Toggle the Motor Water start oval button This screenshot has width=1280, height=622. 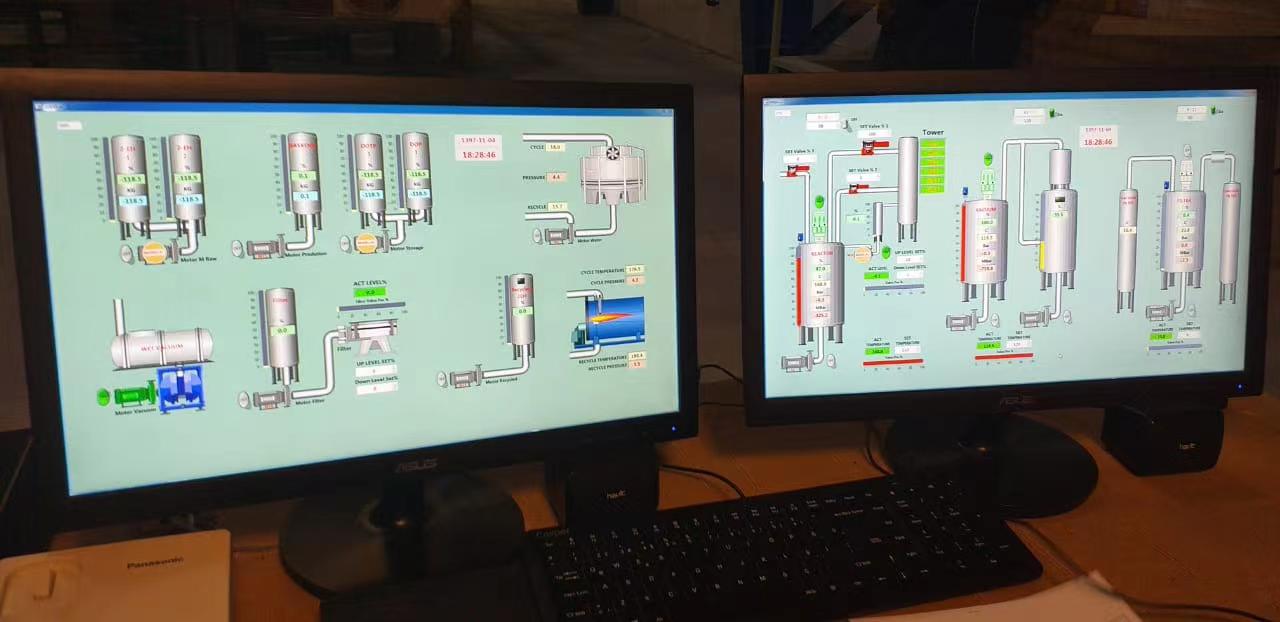[536, 235]
